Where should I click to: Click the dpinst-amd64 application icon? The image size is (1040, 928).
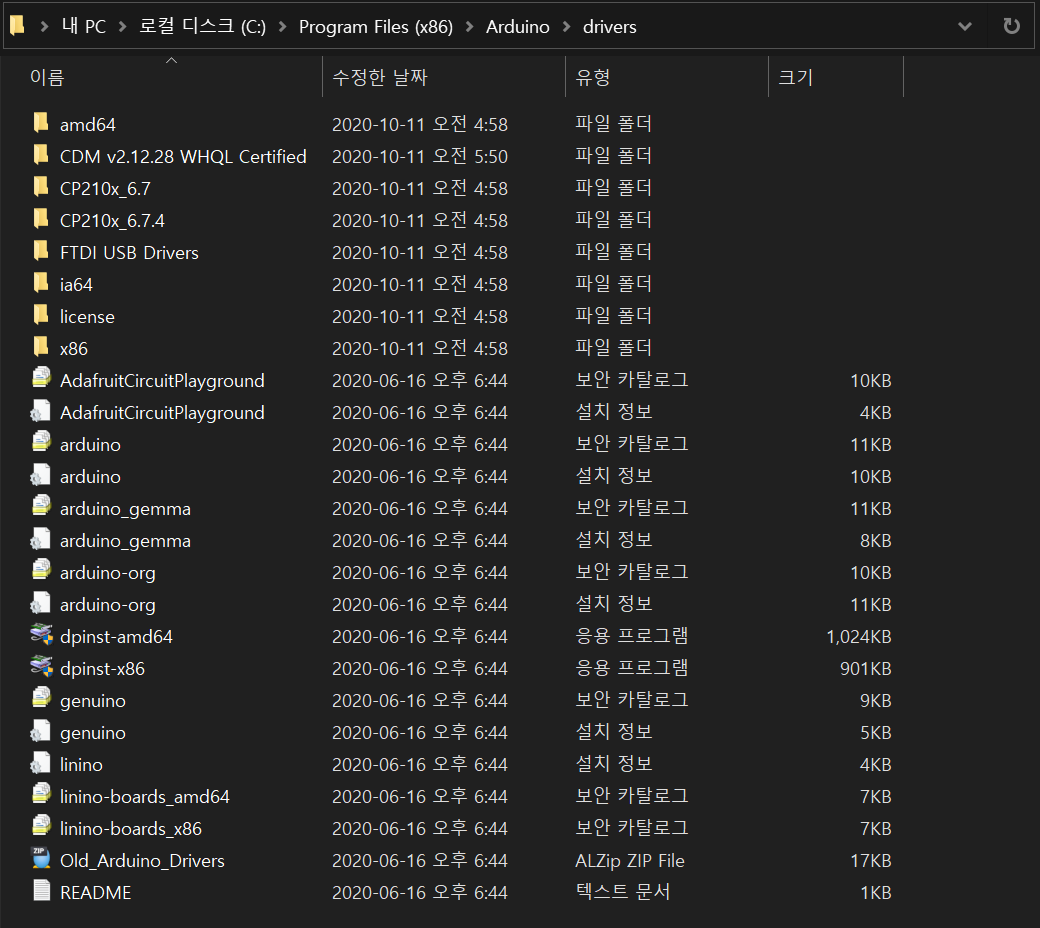tap(41, 634)
